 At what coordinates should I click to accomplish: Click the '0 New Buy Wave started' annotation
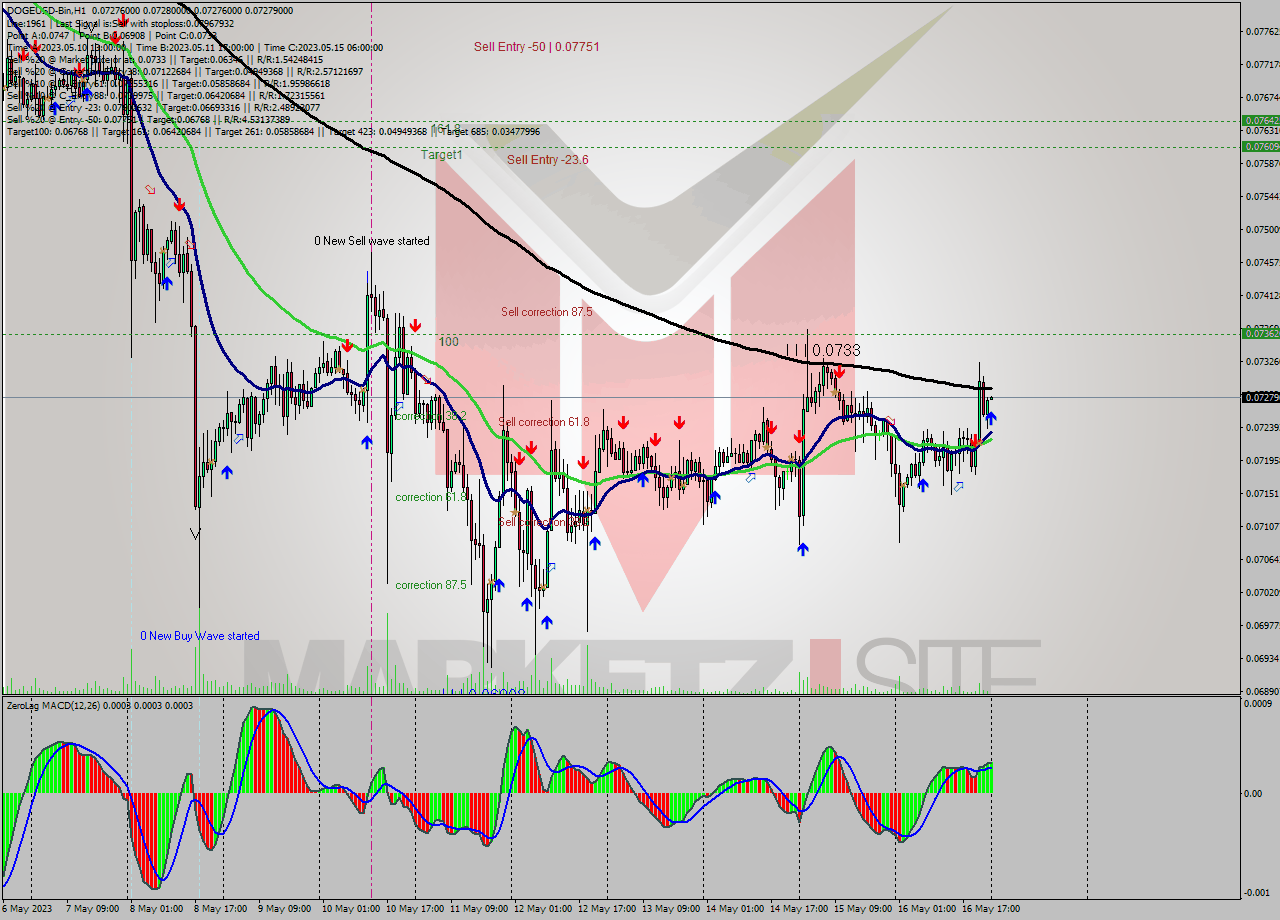(200, 636)
